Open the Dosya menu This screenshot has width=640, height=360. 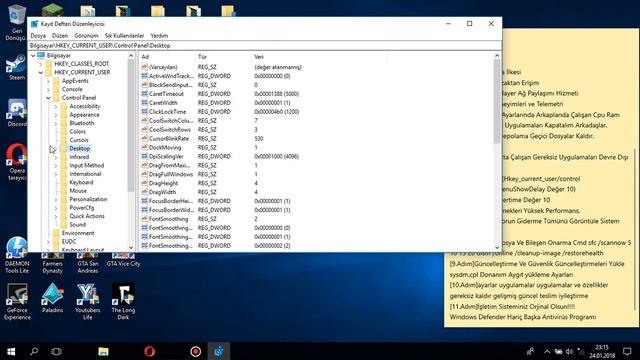point(38,36)
